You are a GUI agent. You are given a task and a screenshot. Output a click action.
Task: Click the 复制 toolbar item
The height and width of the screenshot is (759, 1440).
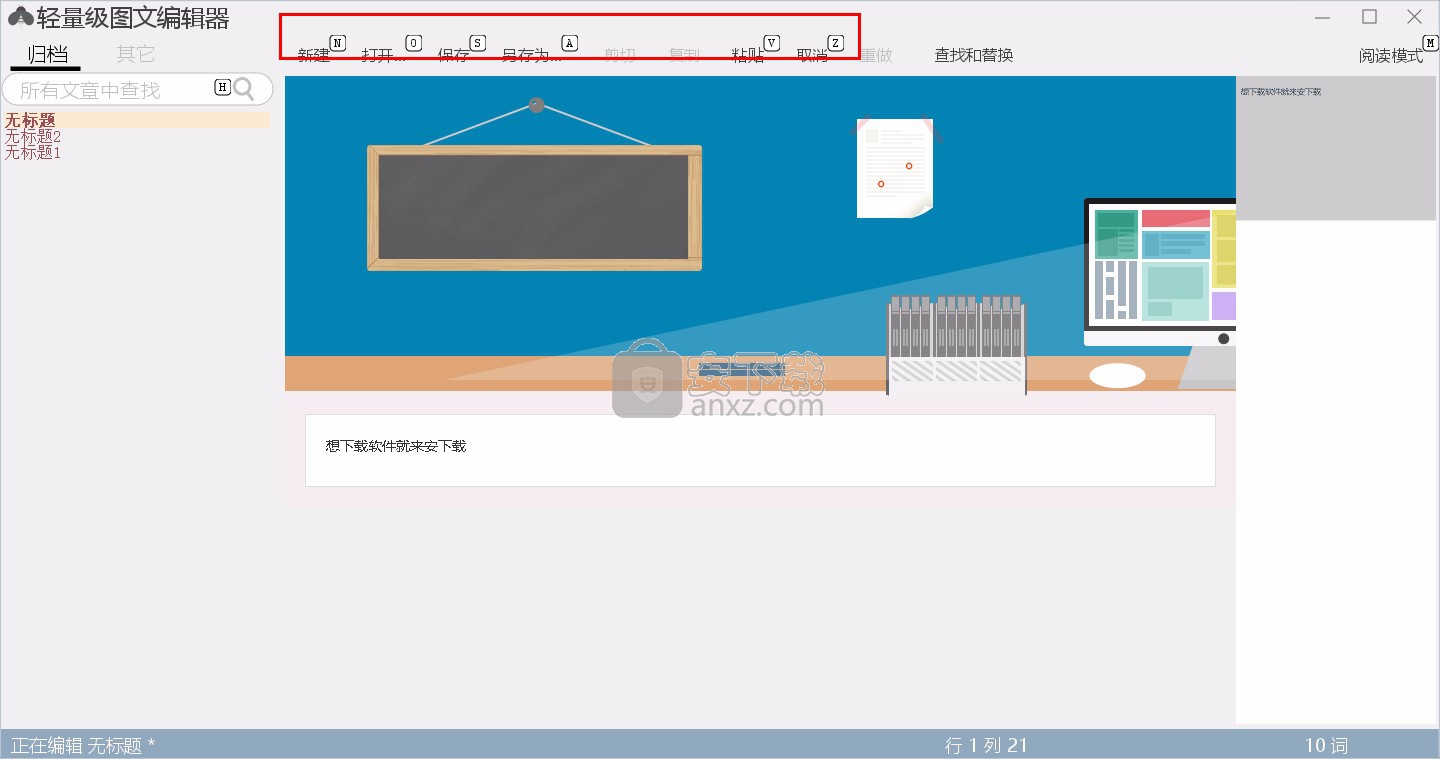684,55
